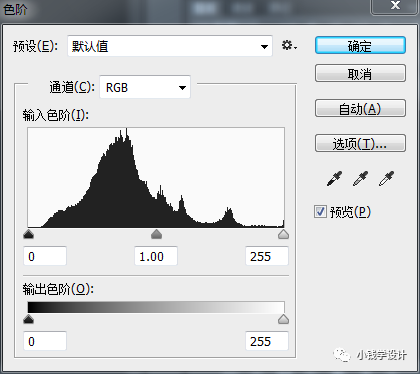
Task: Click the midtone gamma field 1.00
Action: point(156,256)
